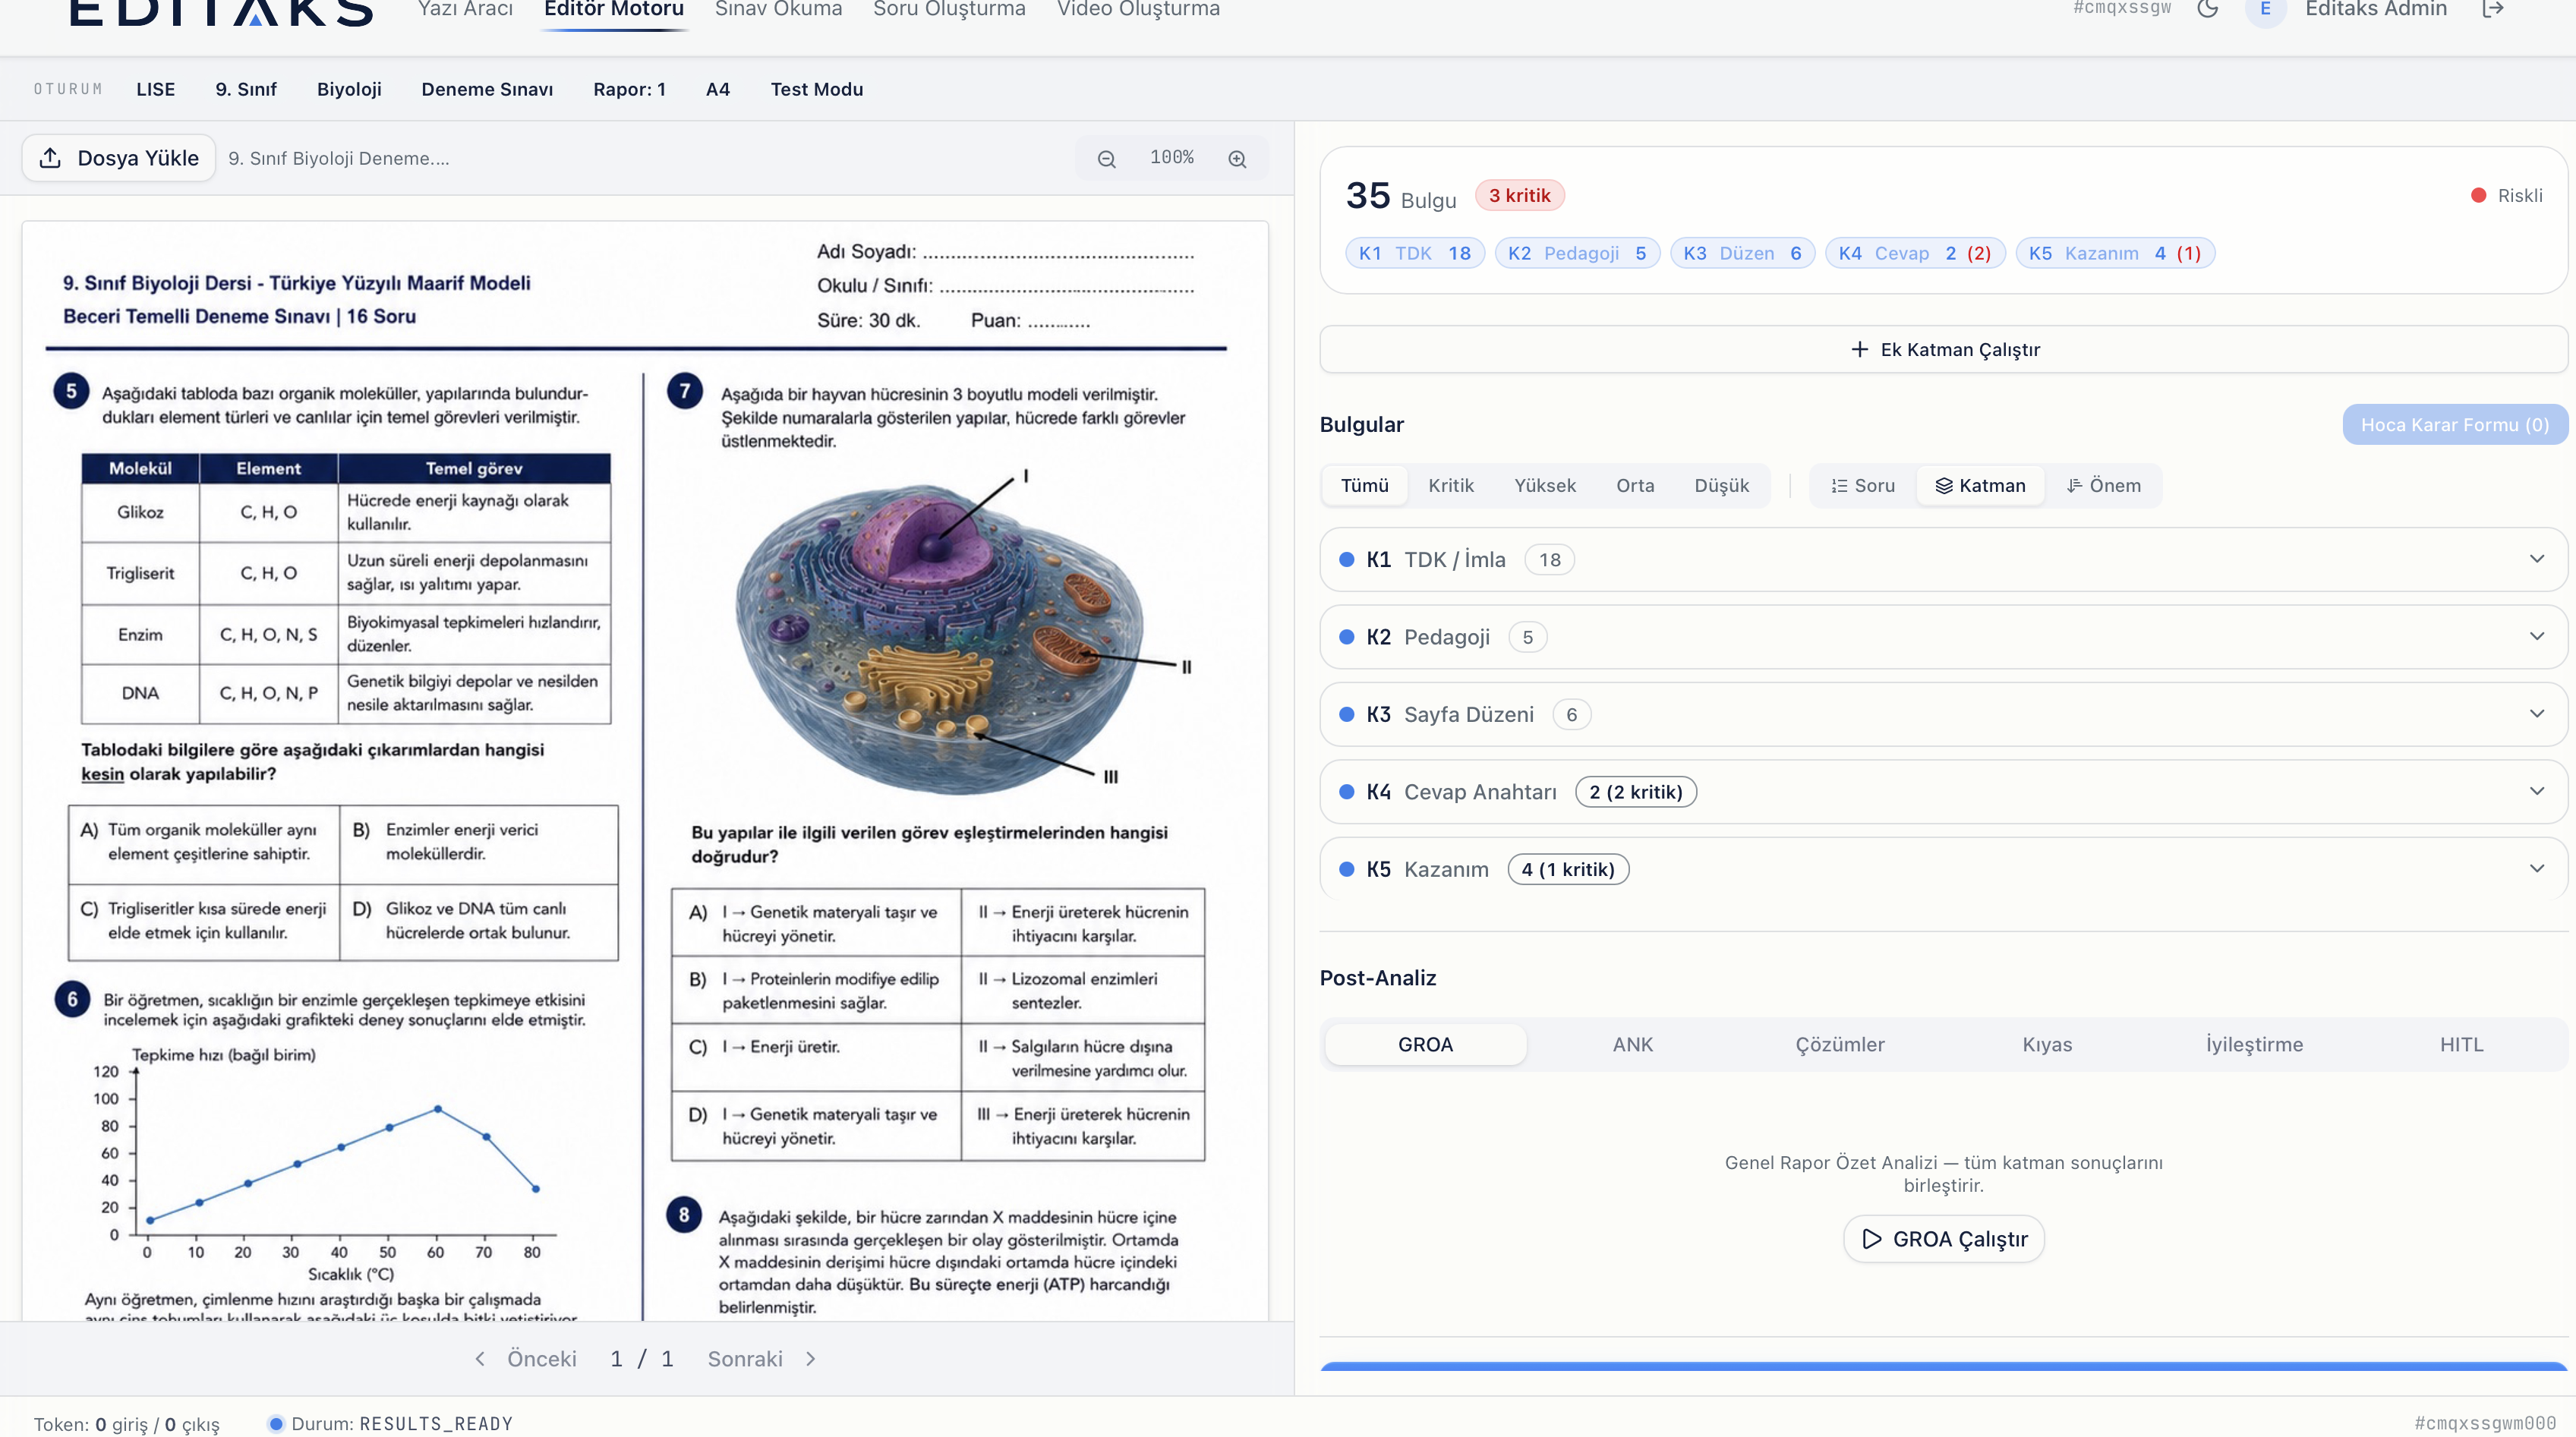Click the 100% zoom level display
The image size is (2576, 1437).
pyautogui.click(x=1171, y=158)
